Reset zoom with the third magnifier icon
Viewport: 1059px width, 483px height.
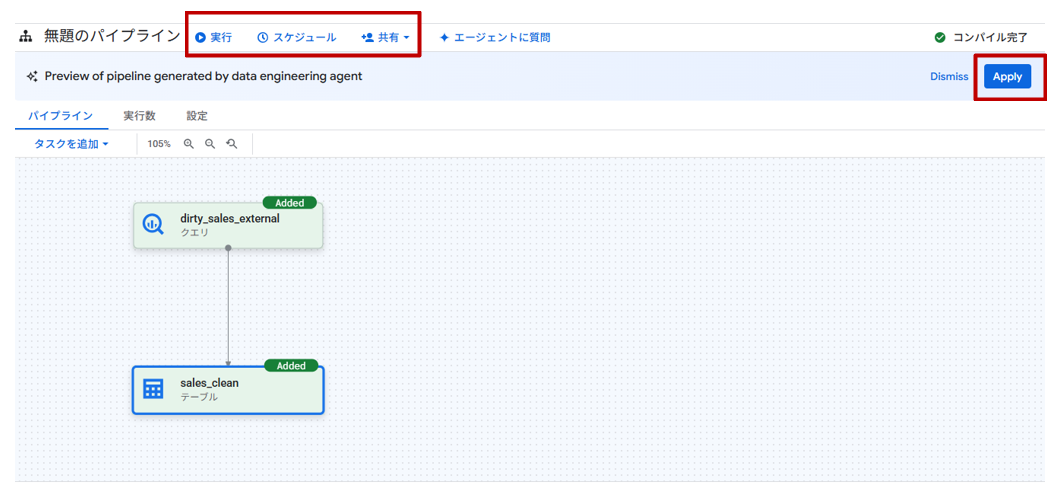pyautogui.click(x=232, y=144)
